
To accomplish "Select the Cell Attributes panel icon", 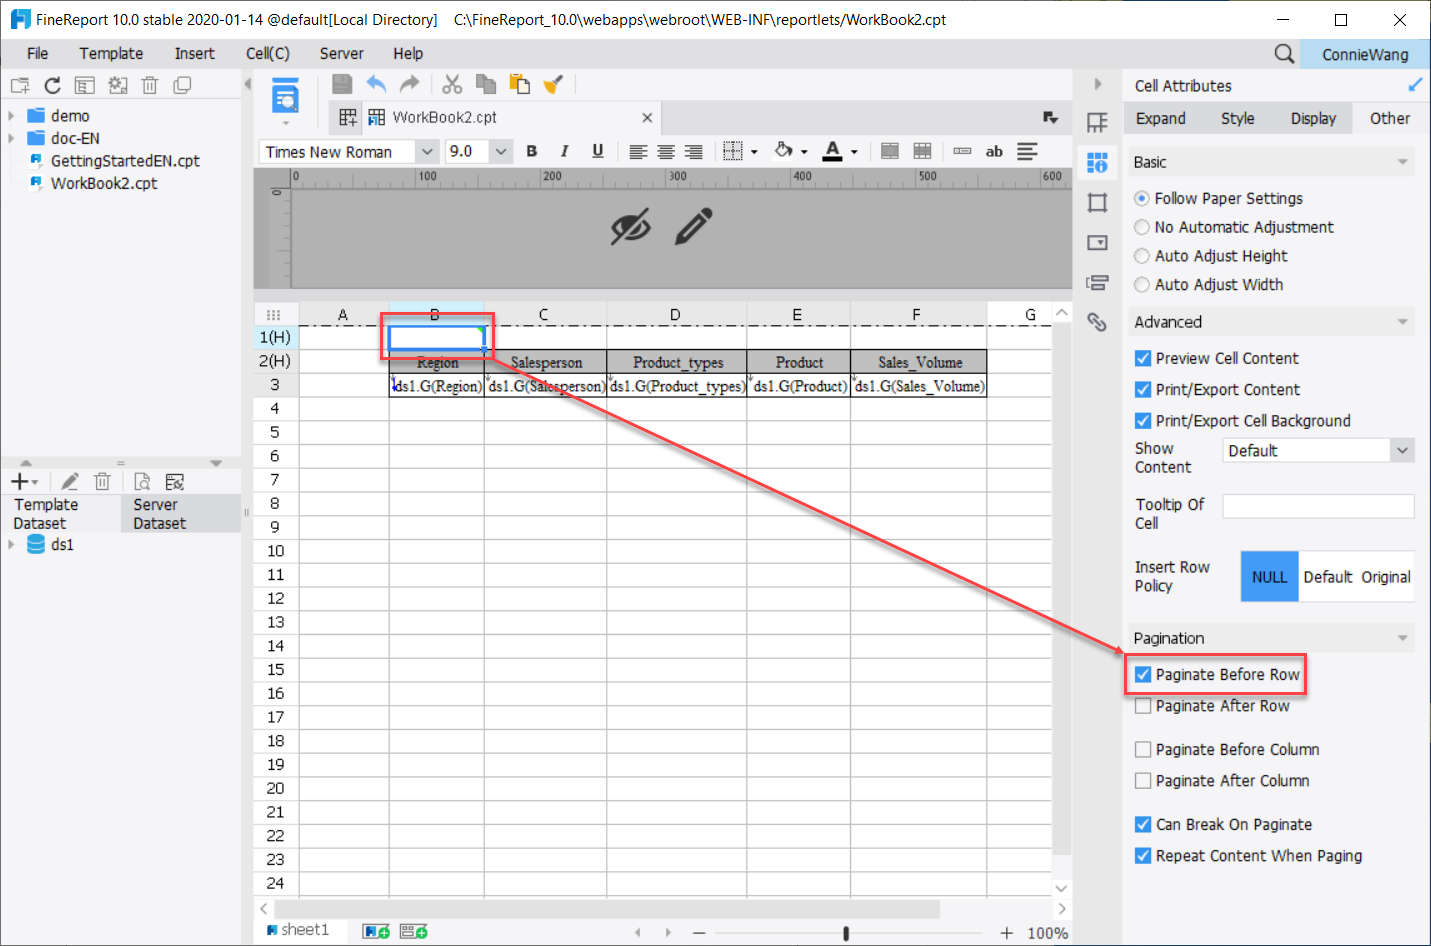I will coord(1097,161).
